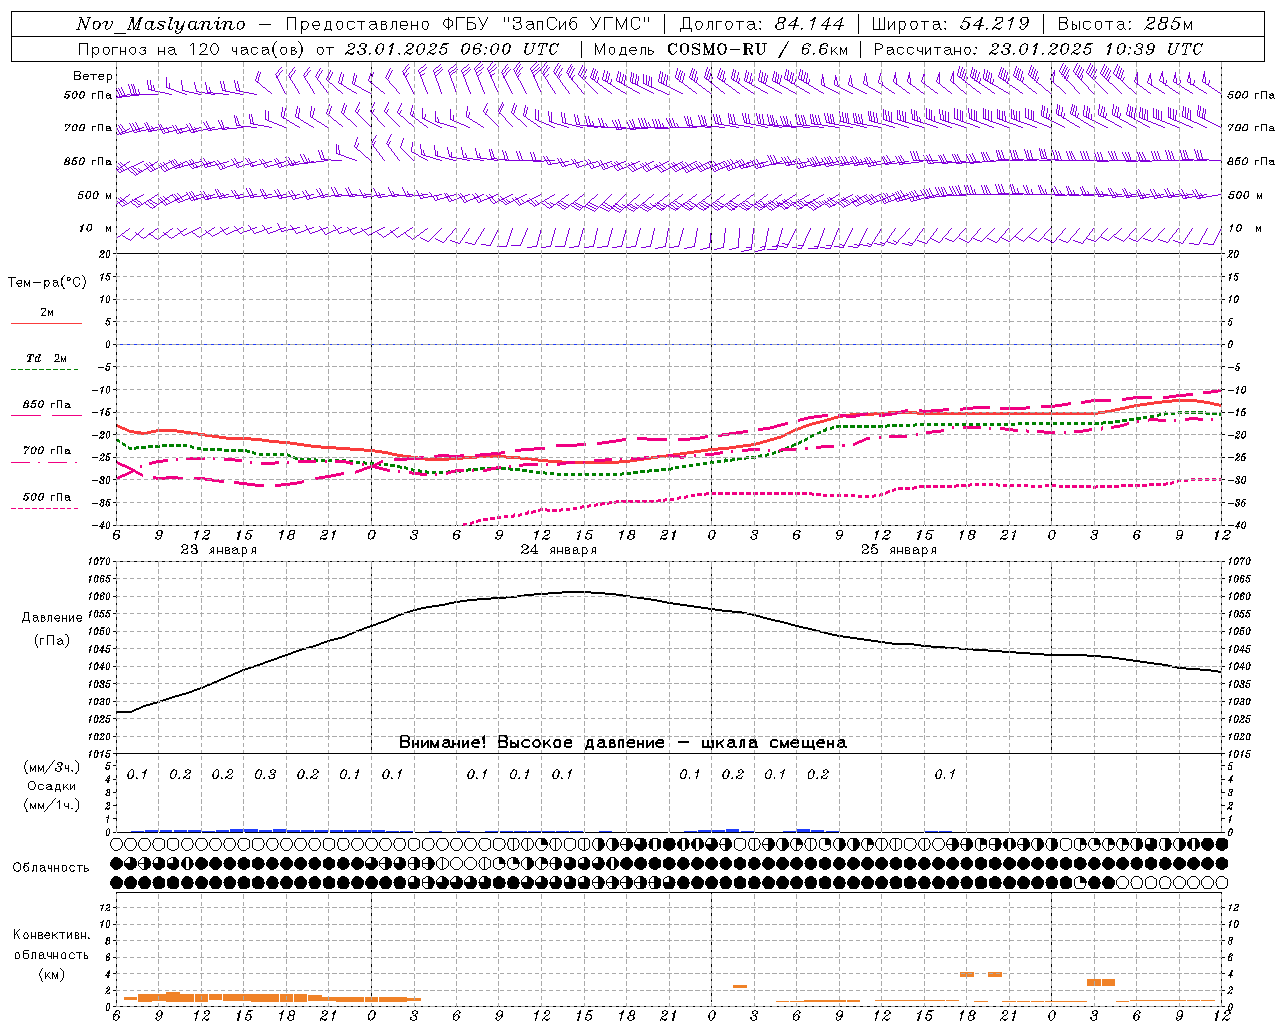The image size is (1280, 1024).
Task: Click 'Внимание! Высокое давление – шкала смещена' warning
Action: pos(622,743)
